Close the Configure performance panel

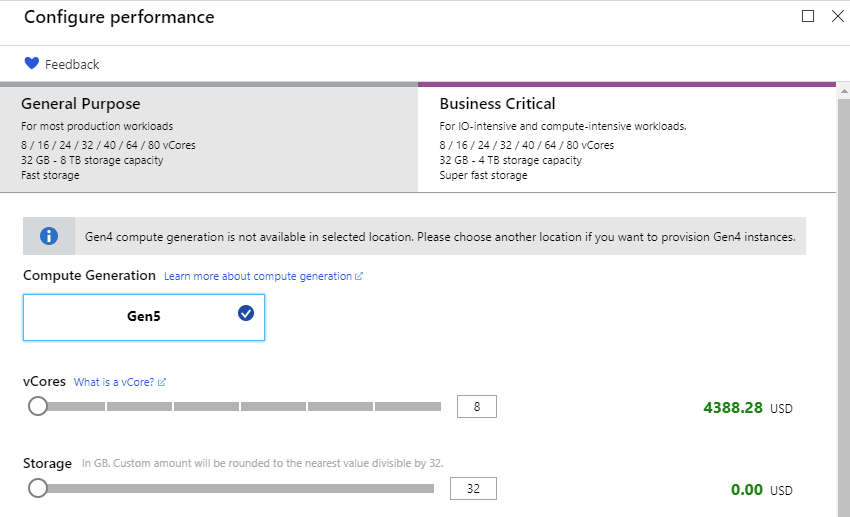[837, 16]
